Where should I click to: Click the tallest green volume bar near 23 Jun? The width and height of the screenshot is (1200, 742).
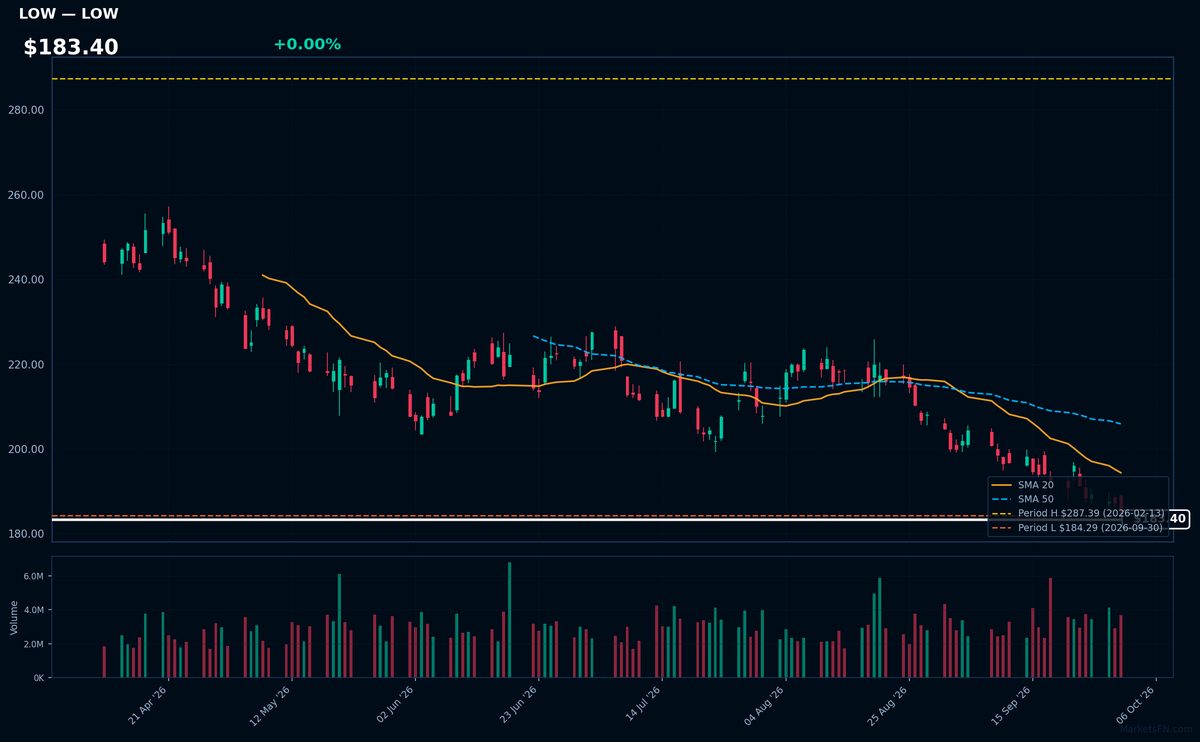point(509,620)
